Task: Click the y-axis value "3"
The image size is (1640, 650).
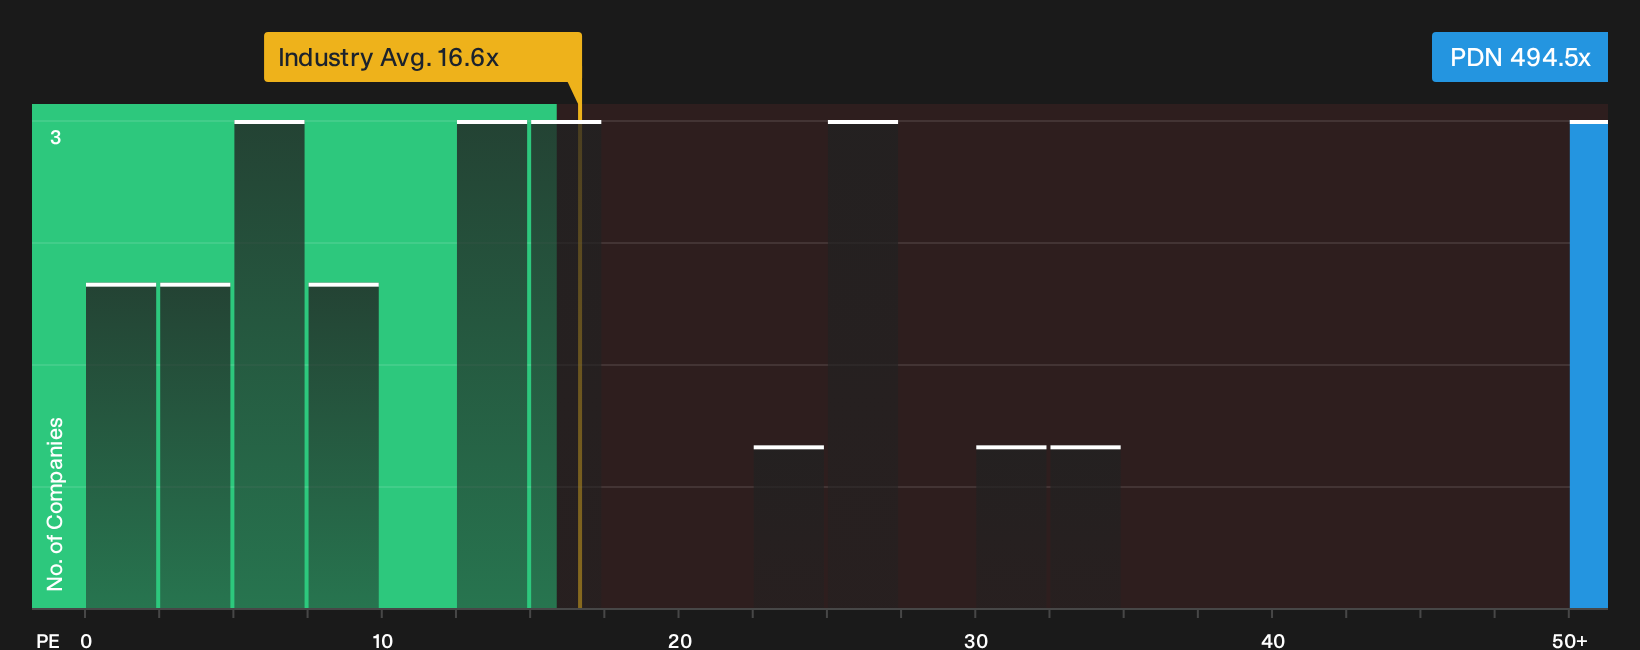Action: pyautogui.click(x=56, y=138)
